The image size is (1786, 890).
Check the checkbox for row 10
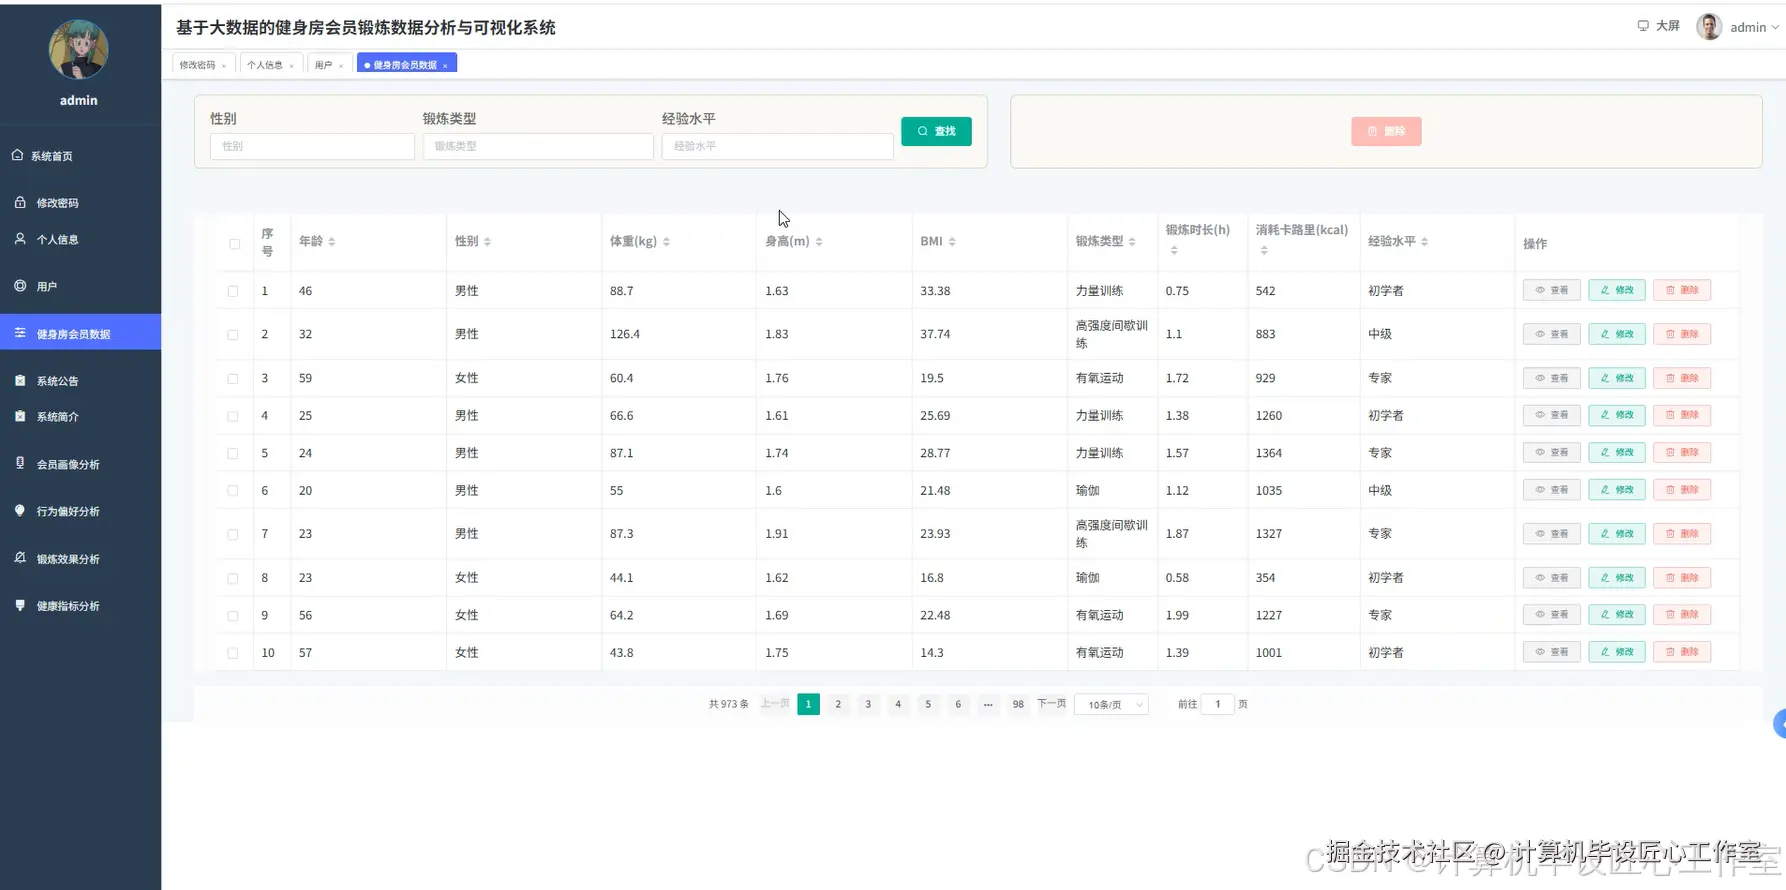[233, 653]
